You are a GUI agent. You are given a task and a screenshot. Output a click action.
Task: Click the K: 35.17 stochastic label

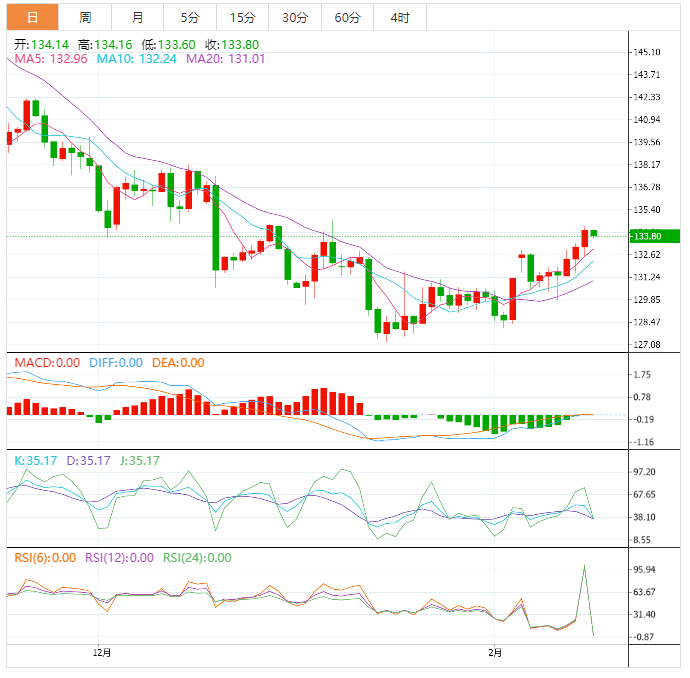click(x=36, y=460)
